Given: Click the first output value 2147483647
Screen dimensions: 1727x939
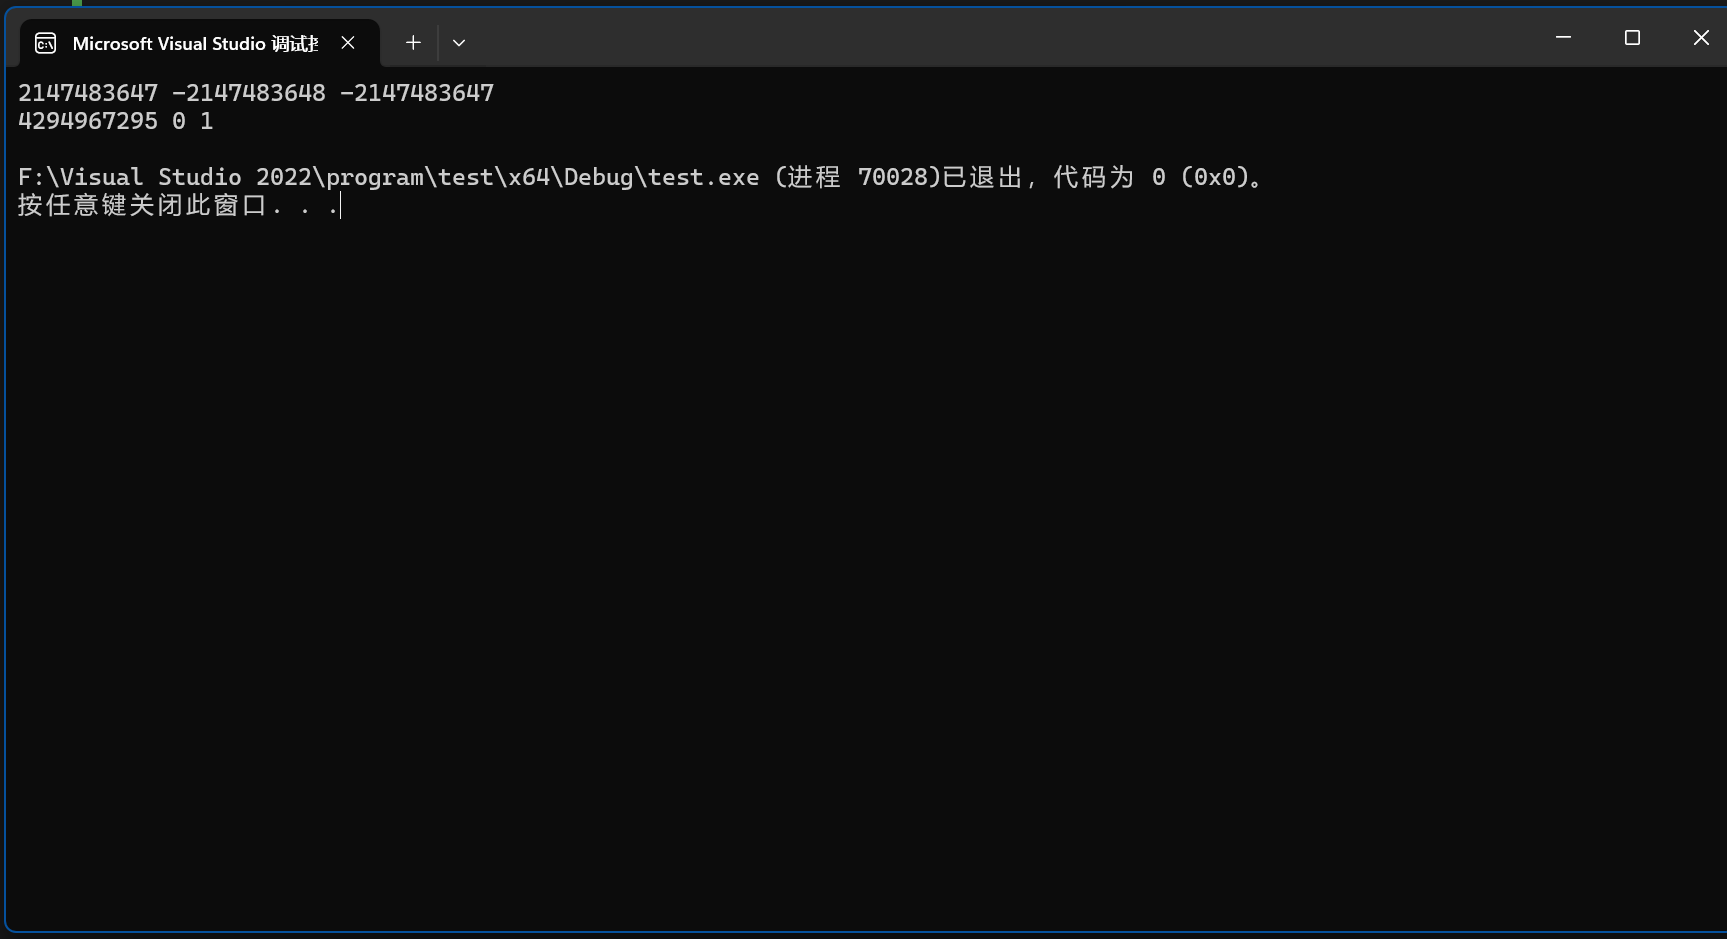Looking at the screenshot, I should tap(88, 93).
